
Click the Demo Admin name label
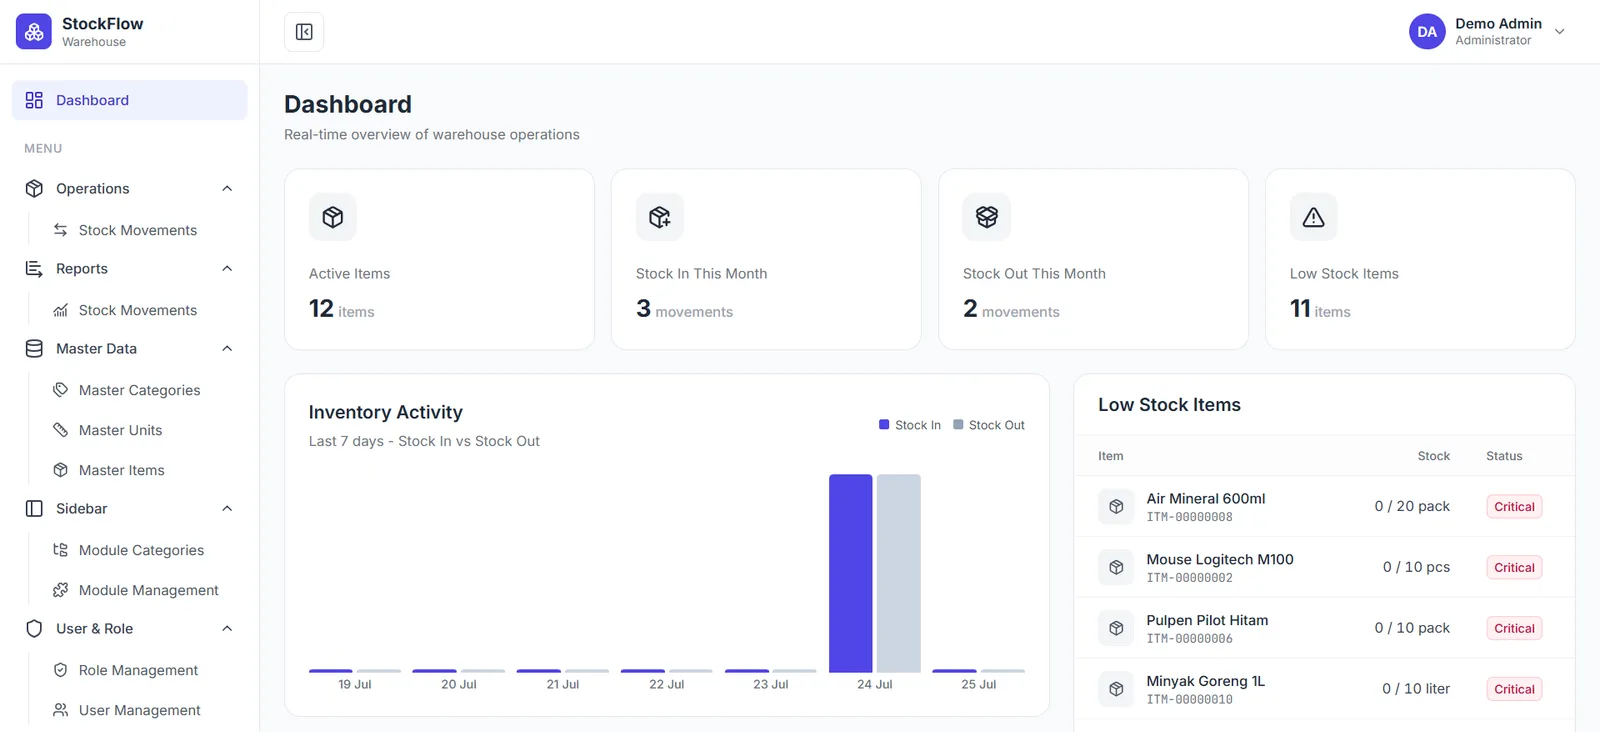[x=1498, y=23]
